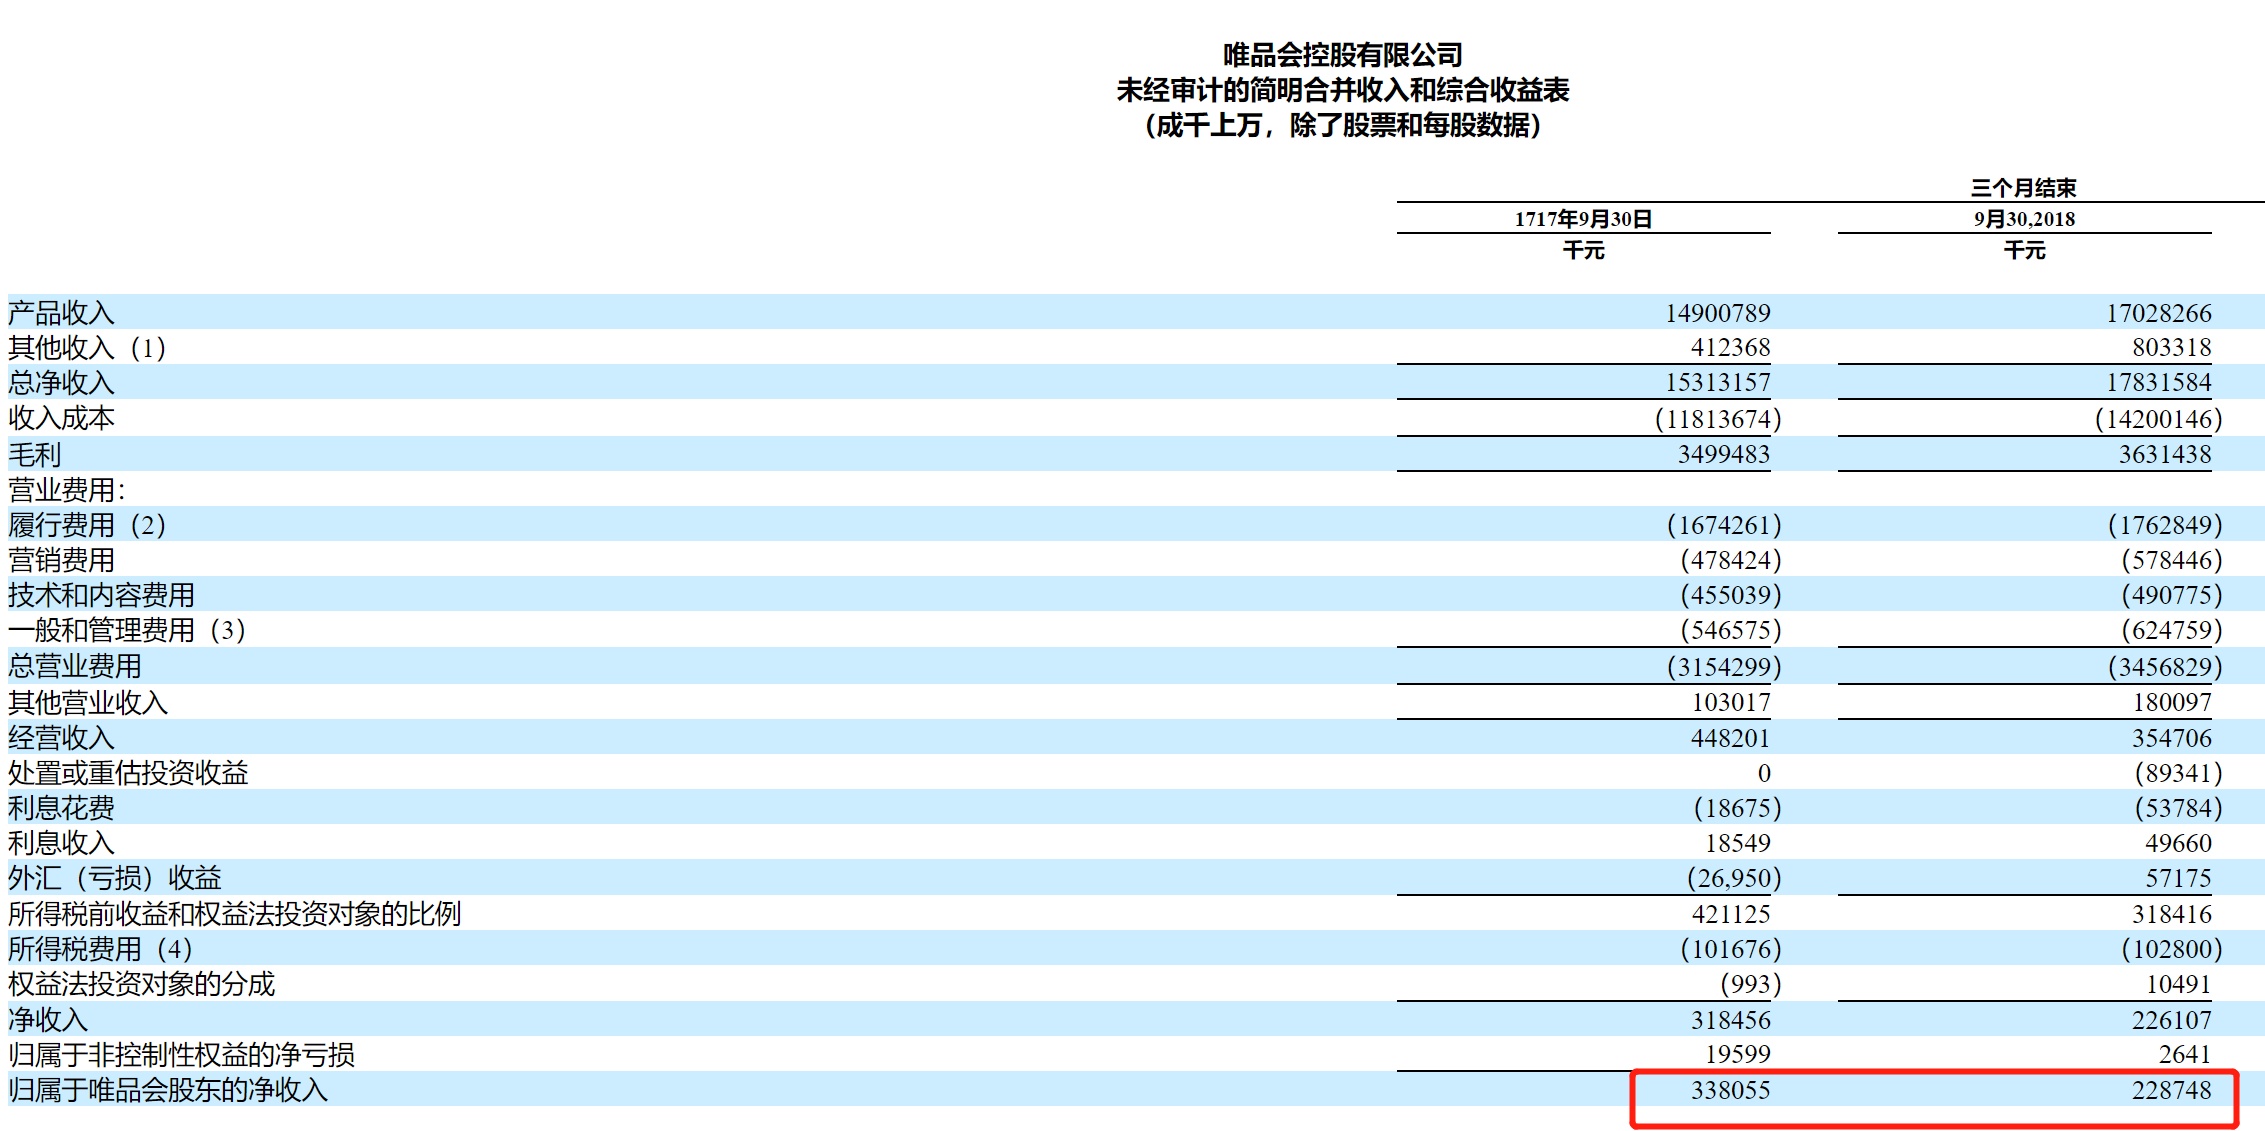Click the 履行费用 (2) row label
2265x1131 pixels.
click(87, 525)
